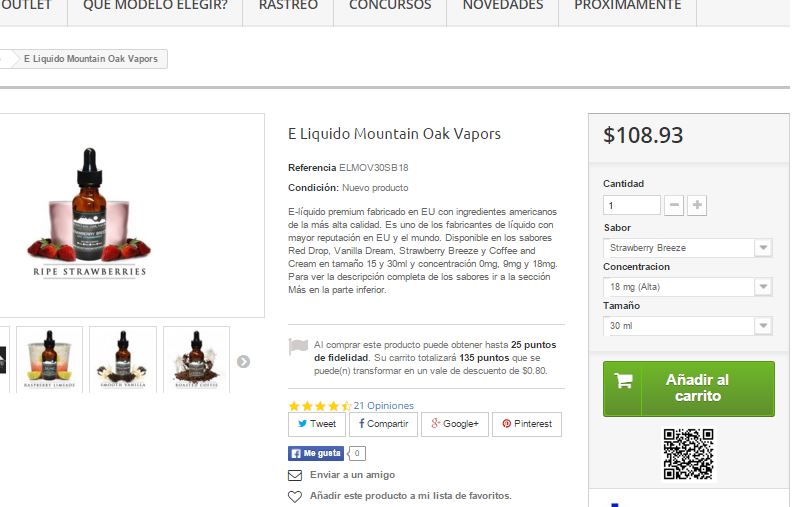Image resolution: width=804 pixels, height=507 pixels.
Task: Open the Tamaño dropdown showing 30 ml
Action: point(688,326)
